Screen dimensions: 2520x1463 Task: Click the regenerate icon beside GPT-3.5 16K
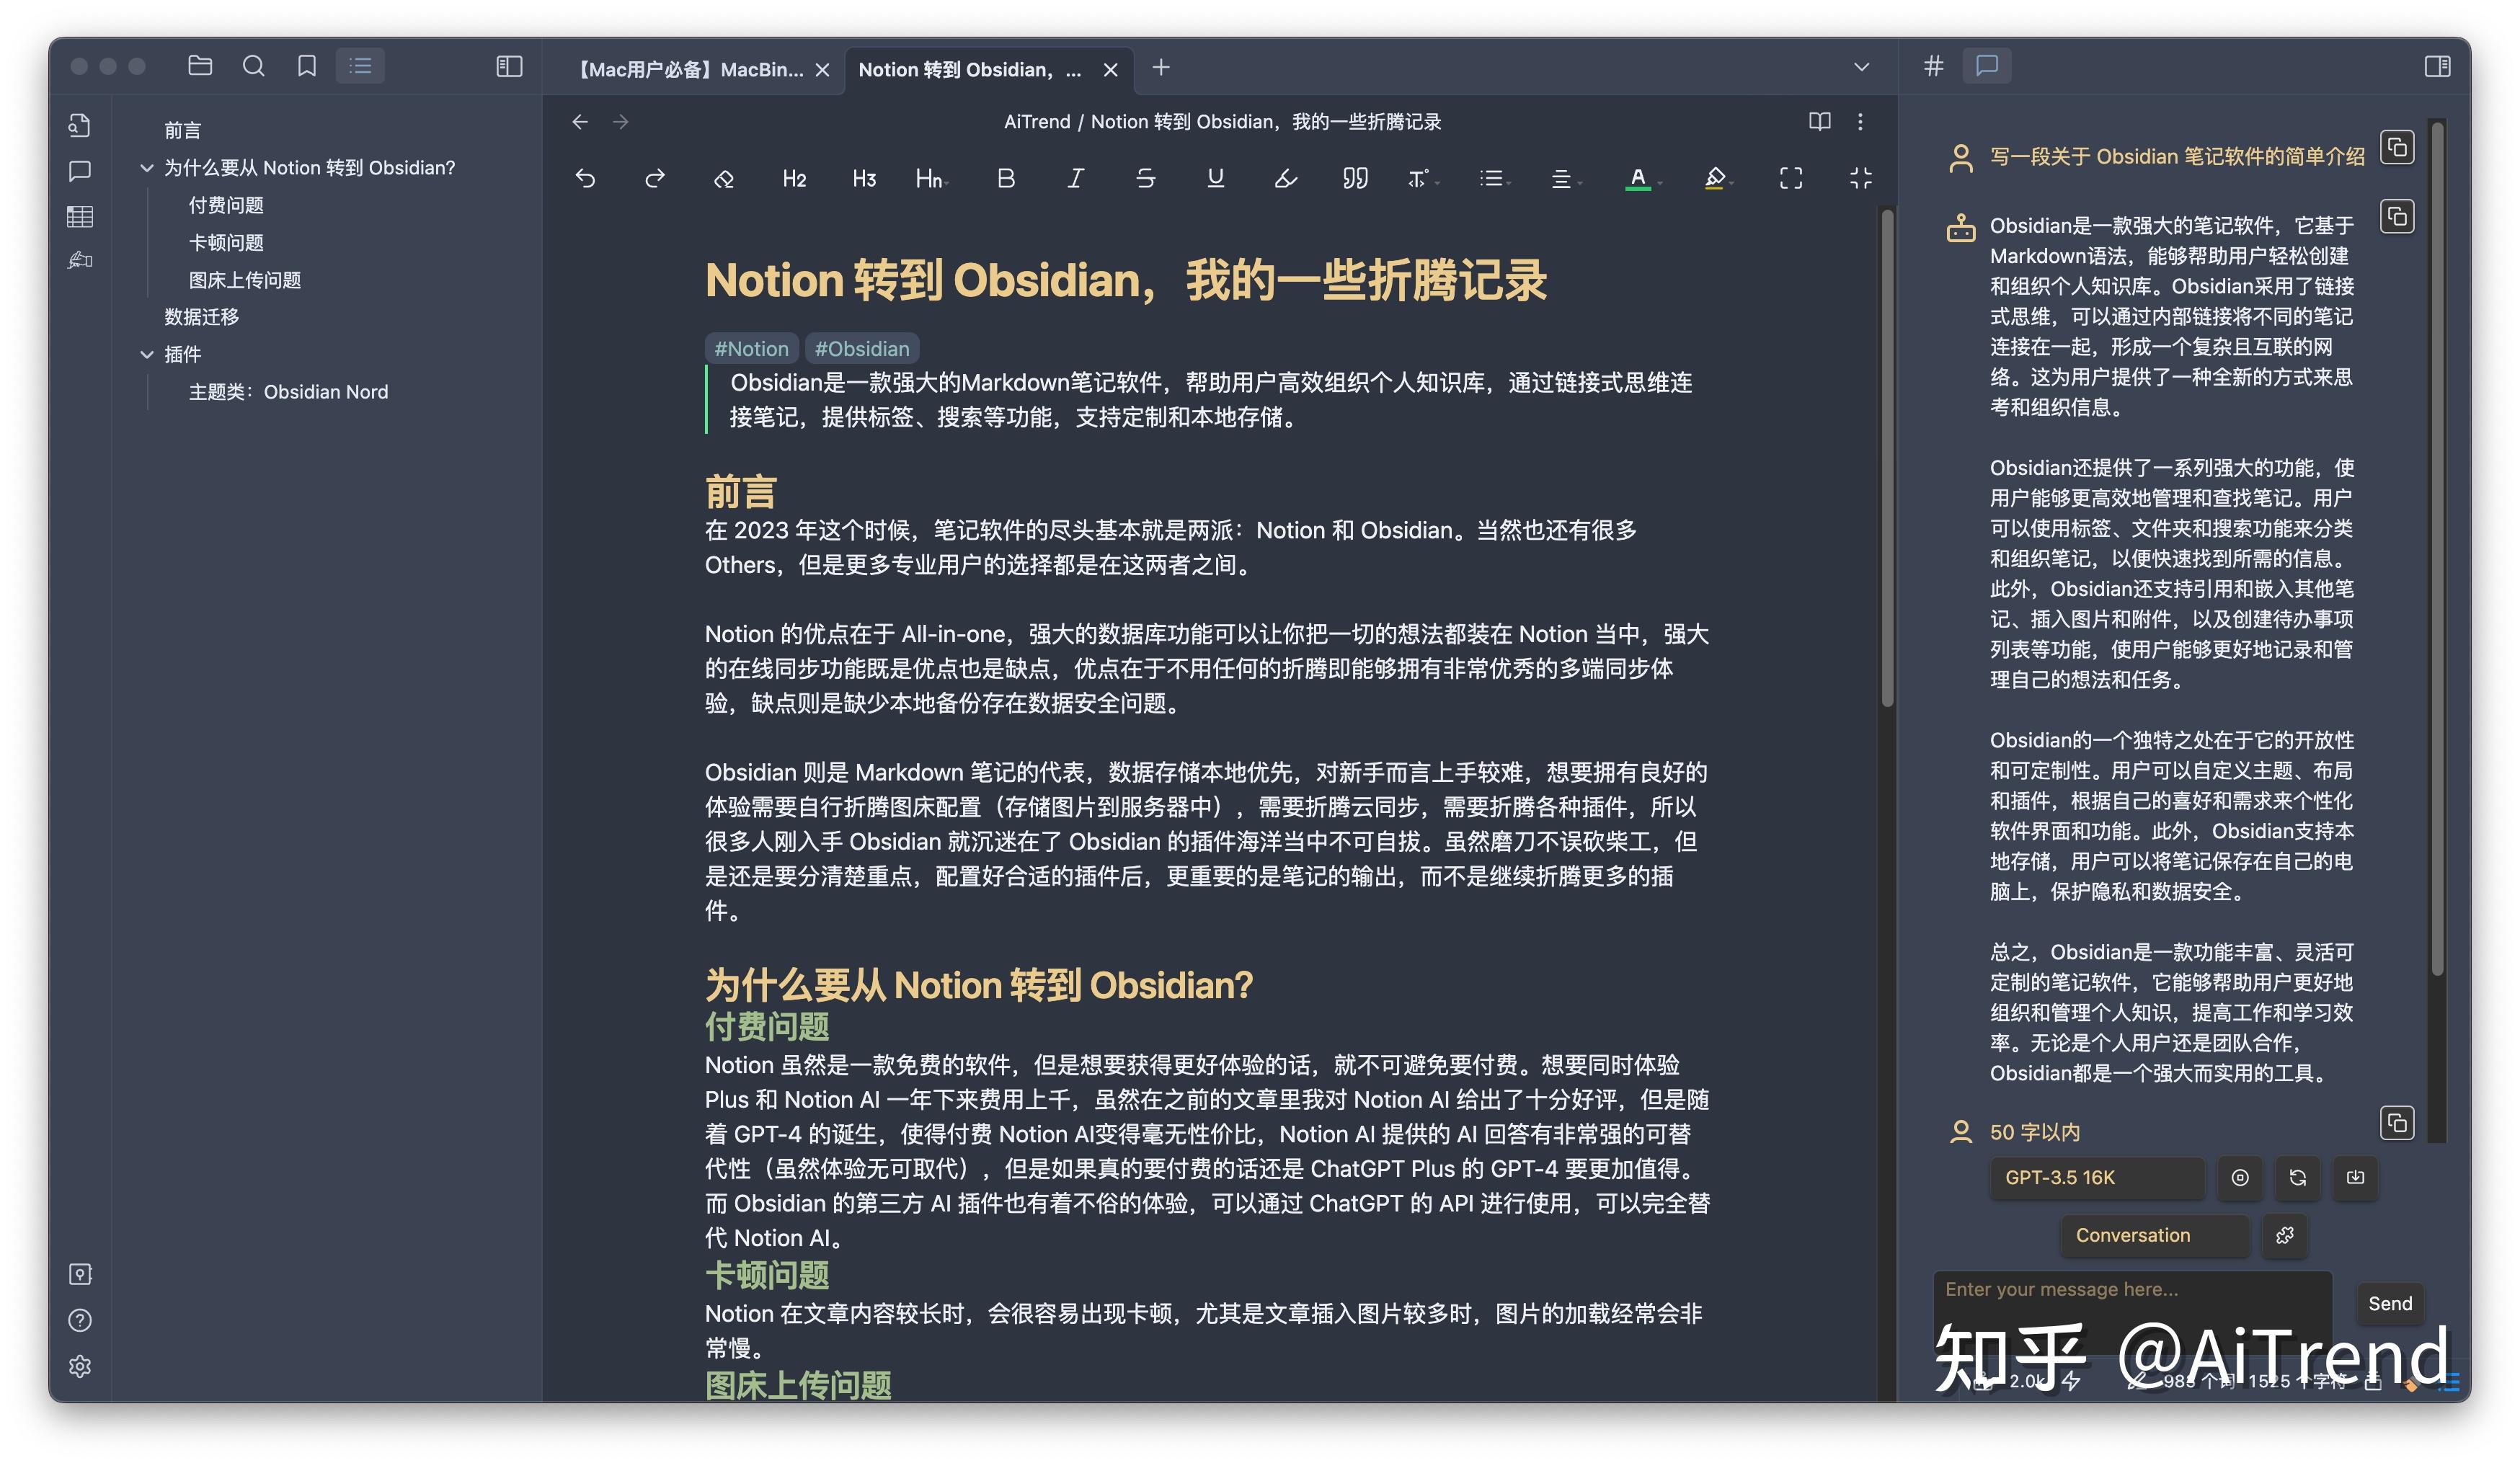coord(2297,1178)
